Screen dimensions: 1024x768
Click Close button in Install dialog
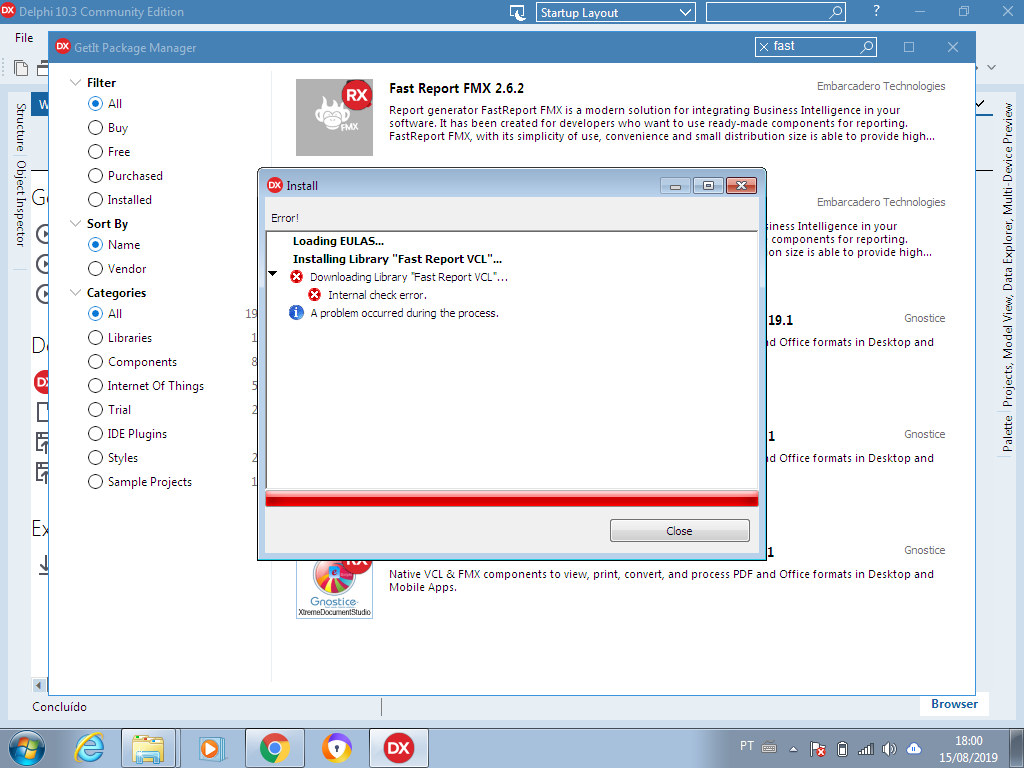tap(679, 530)
